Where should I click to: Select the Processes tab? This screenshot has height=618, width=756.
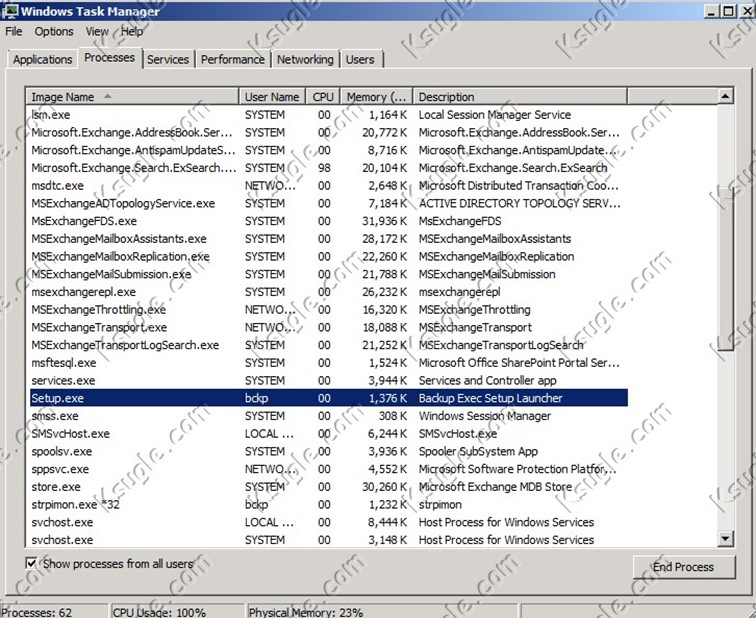pyautogui.click(x=109, y=57)
